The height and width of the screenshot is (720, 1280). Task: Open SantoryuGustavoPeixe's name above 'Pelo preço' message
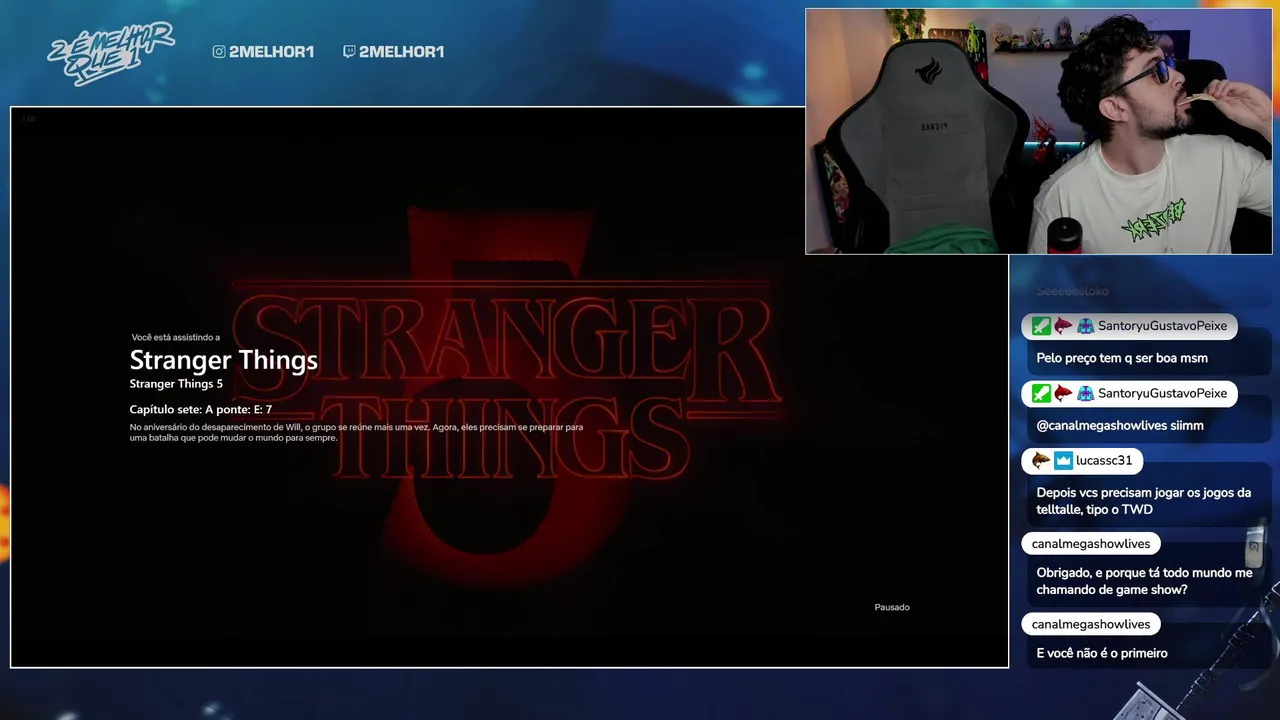1162,326
